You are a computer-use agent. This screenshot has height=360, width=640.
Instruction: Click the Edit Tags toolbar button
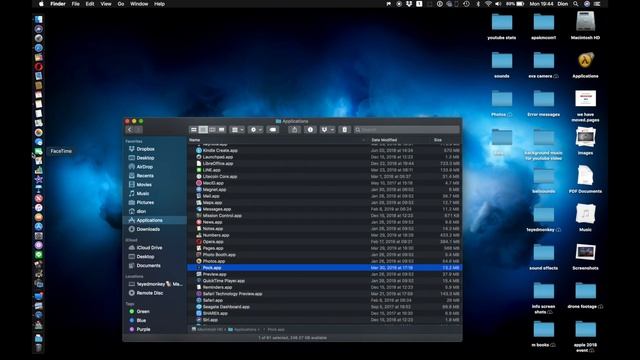click(273, 130)
